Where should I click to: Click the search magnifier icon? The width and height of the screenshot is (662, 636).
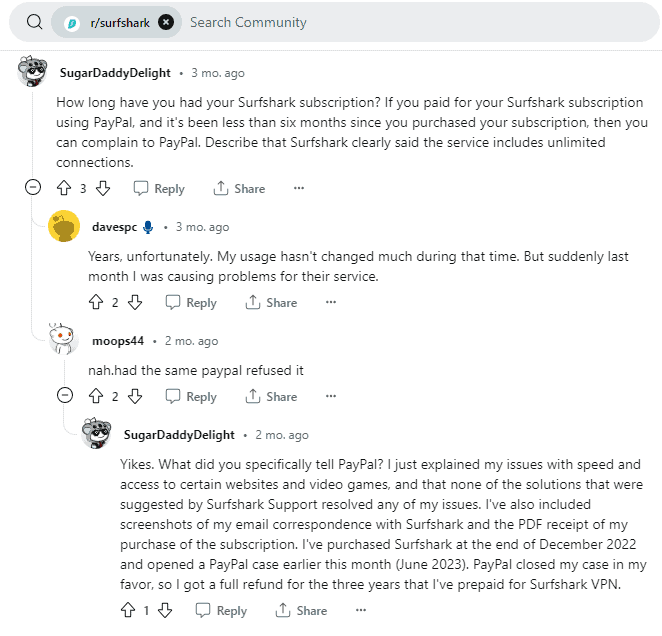[x=34, y=22]
